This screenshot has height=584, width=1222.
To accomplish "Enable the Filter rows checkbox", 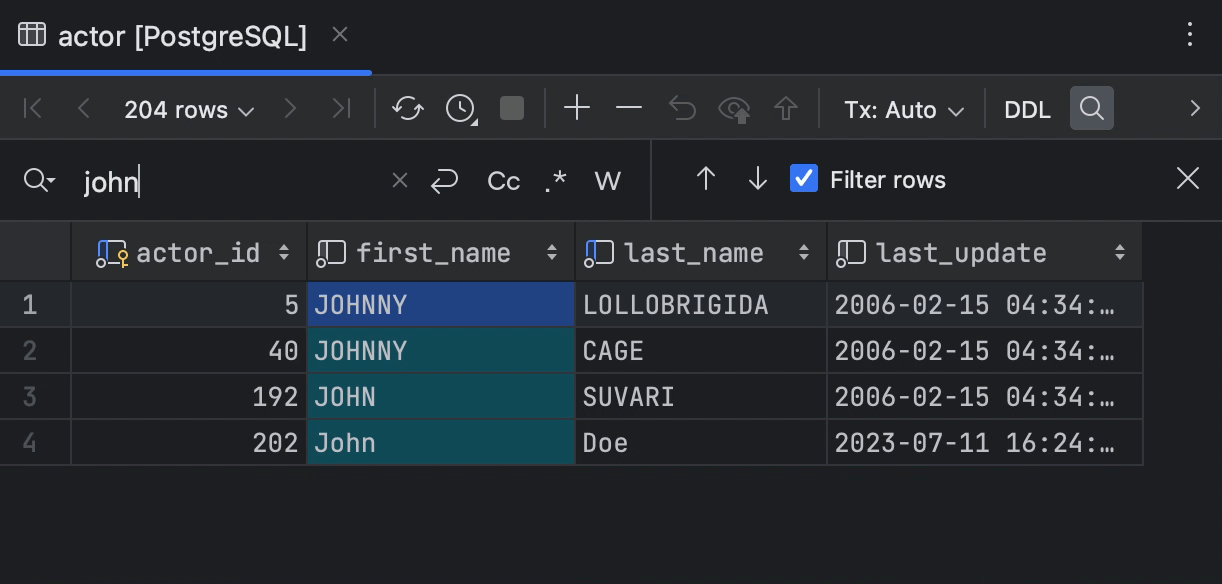I will click(804, 179).
